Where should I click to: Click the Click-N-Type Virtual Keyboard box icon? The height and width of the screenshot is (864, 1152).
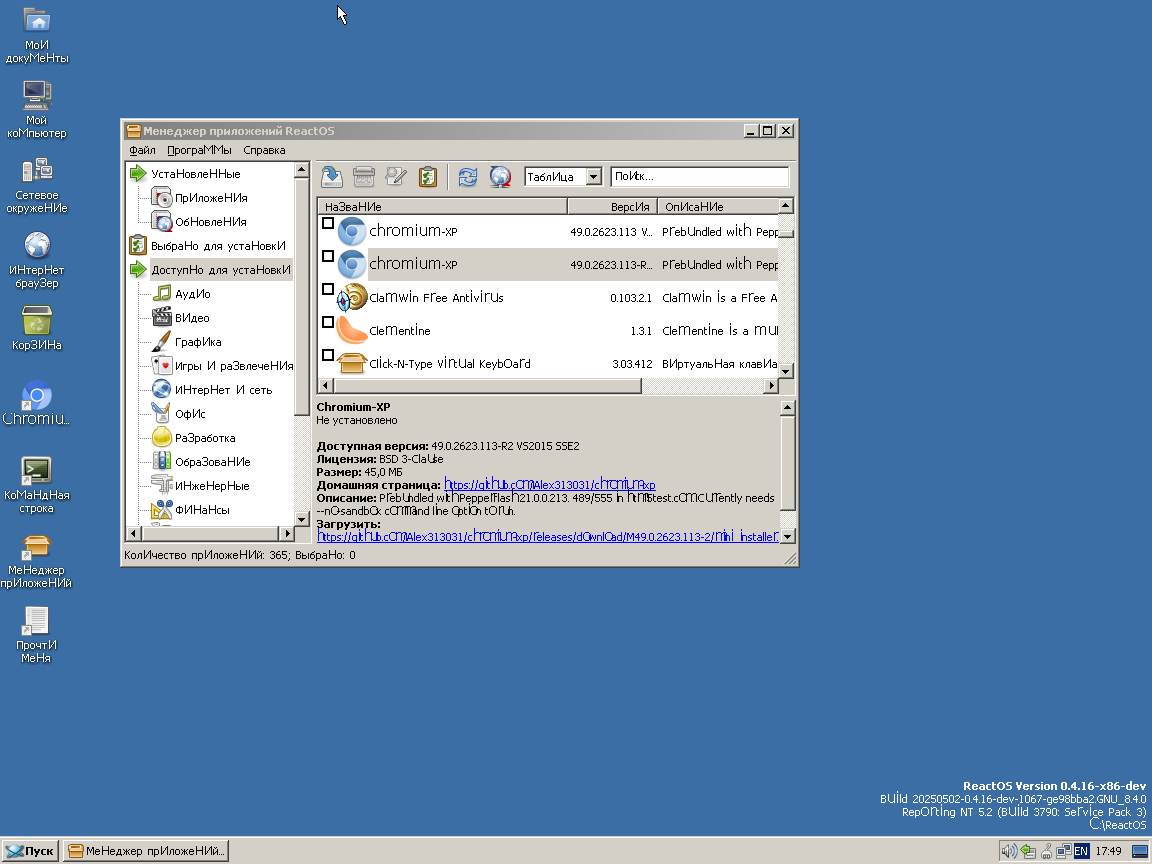tap(352, 363)
